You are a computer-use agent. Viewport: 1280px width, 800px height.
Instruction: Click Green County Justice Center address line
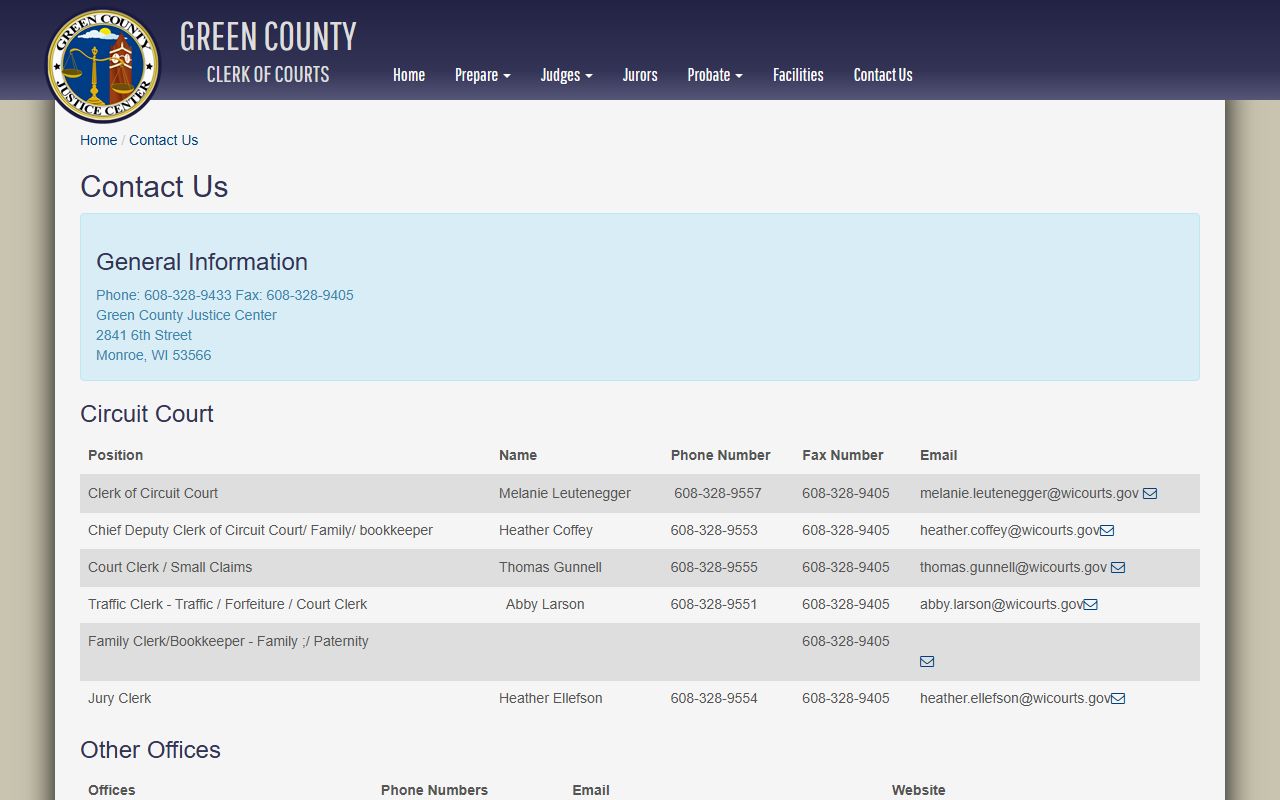coord(186,315)
